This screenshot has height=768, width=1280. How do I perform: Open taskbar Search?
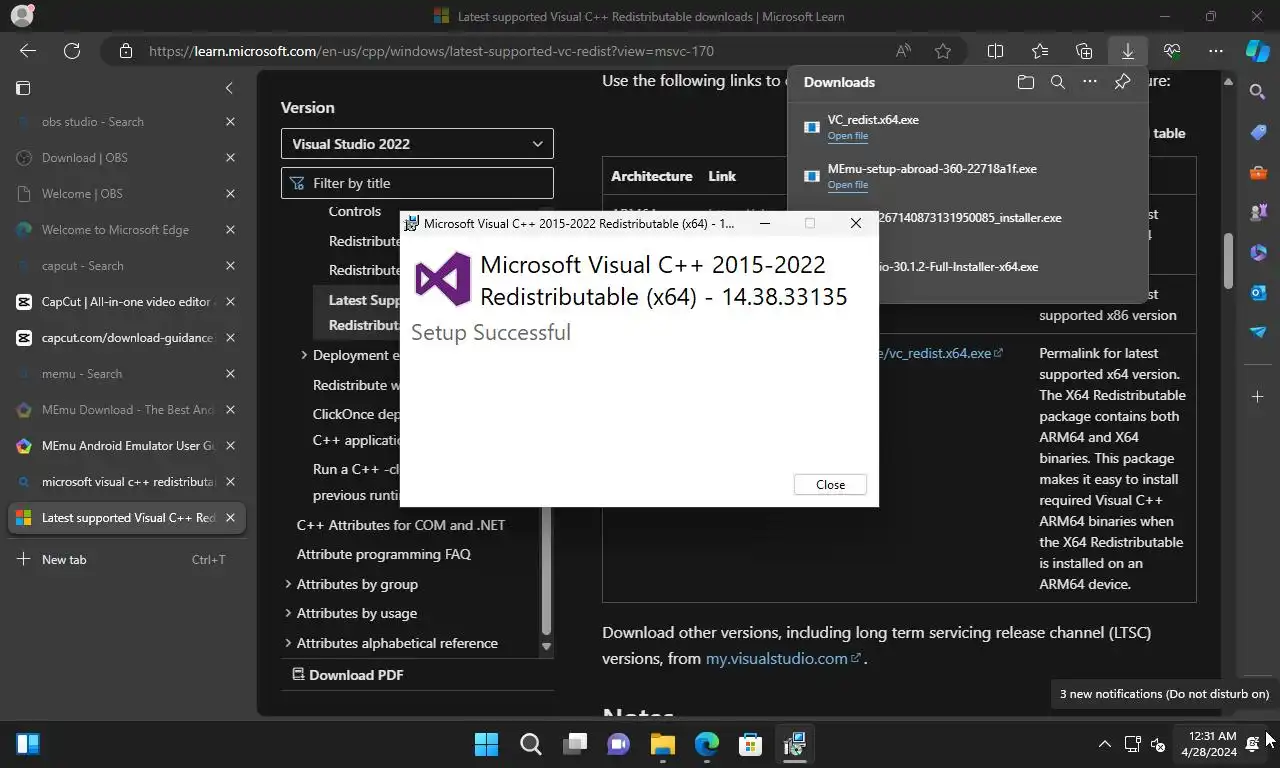(531, 744)
